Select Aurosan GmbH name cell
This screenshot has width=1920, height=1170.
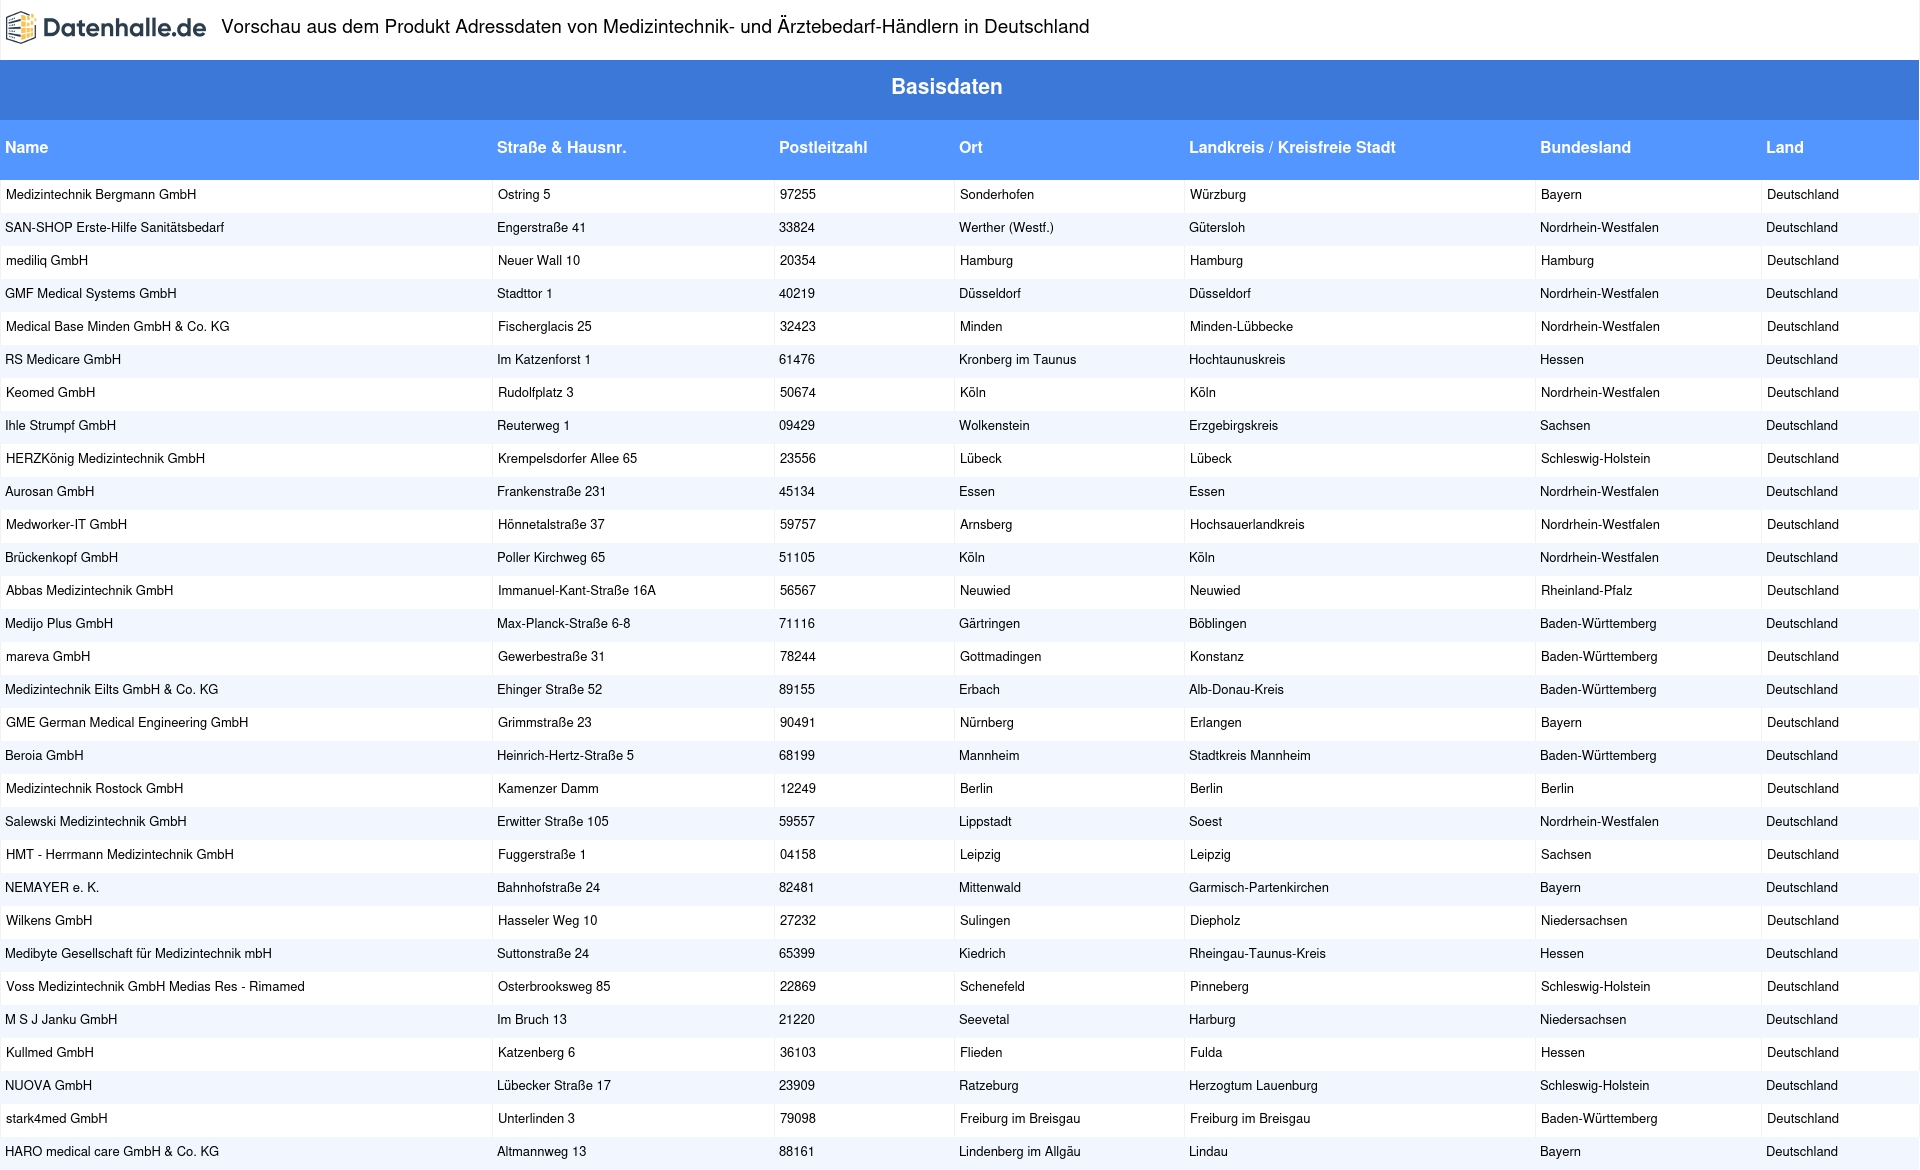[50, 492]
